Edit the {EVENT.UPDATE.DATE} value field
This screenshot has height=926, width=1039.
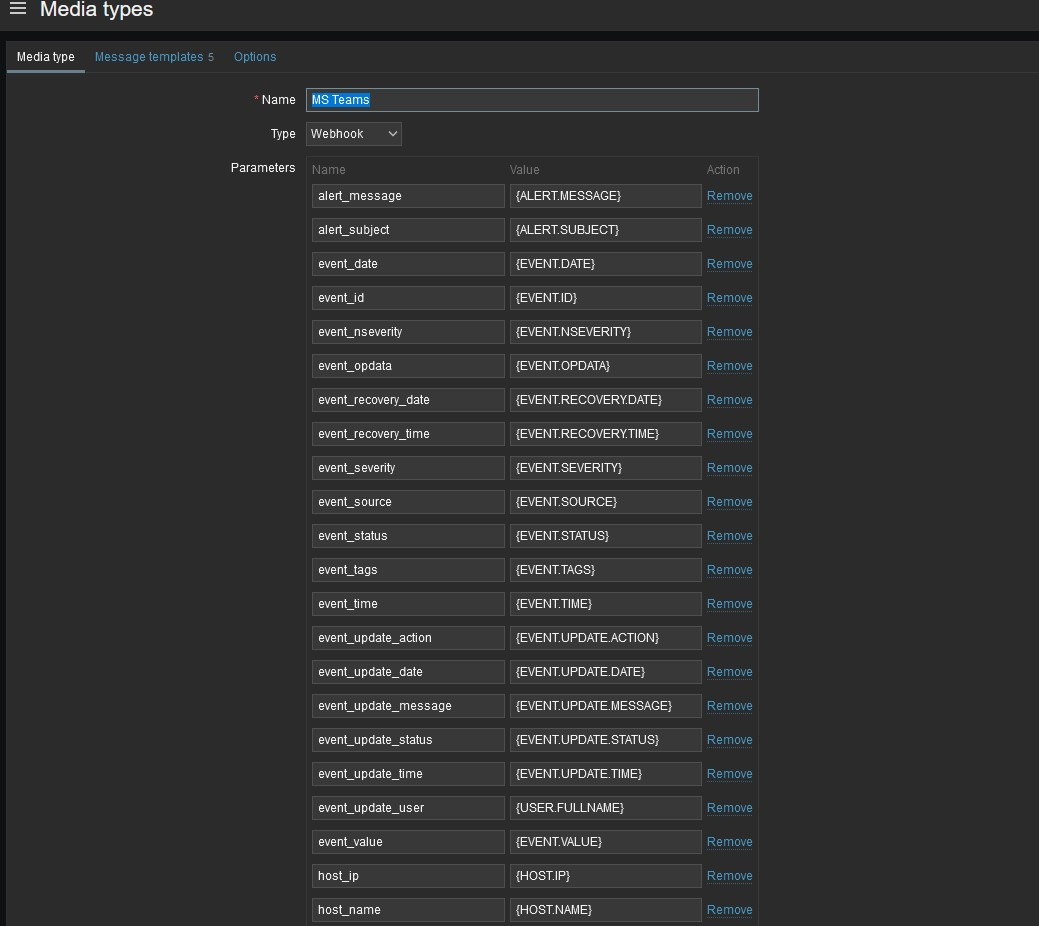coord(606,672)
